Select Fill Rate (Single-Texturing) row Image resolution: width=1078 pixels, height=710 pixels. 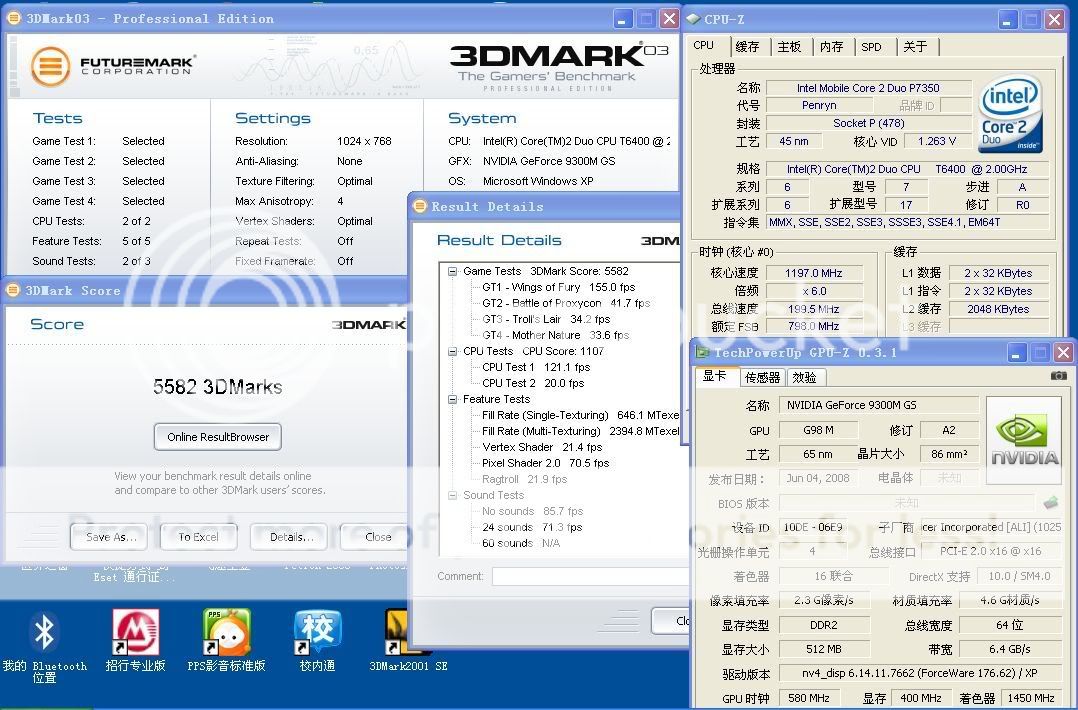point(580,415)
